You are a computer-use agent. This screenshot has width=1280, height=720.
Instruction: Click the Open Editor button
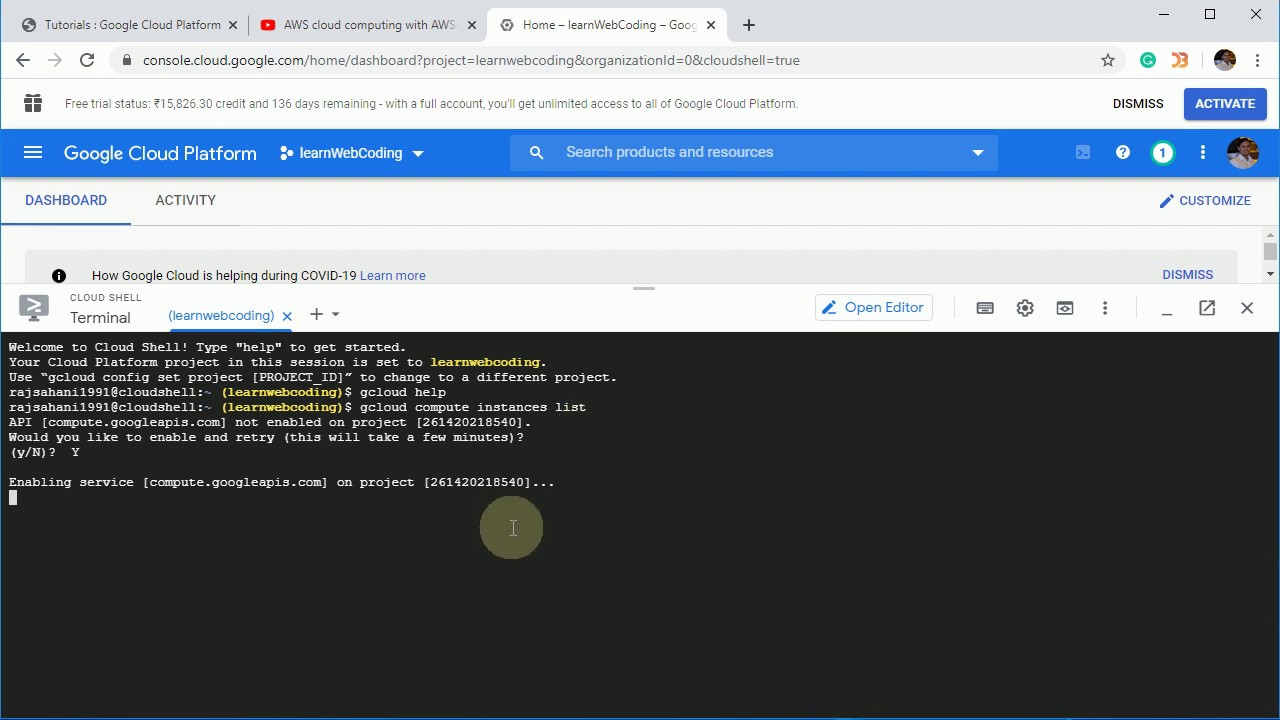[874, 307]
